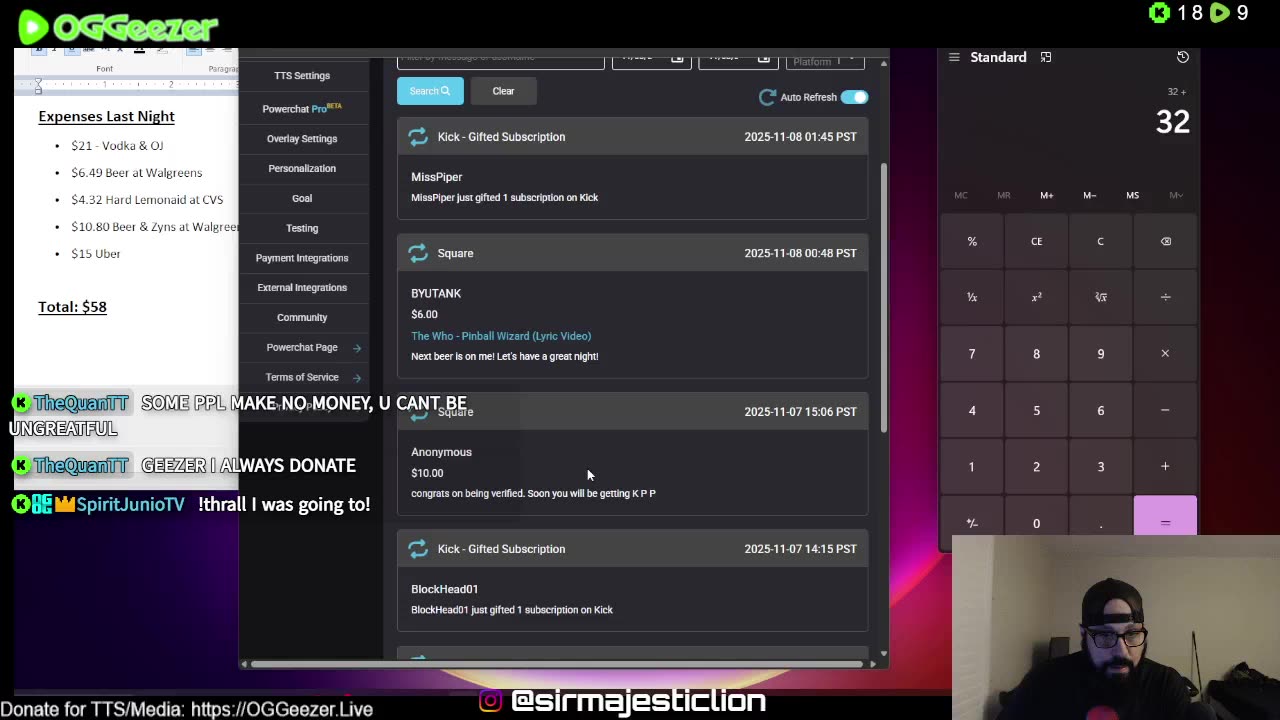The width and height of the screenshot is (1280, 720).
Task: Click the 8 key on Calculator
Action: 1036,353
